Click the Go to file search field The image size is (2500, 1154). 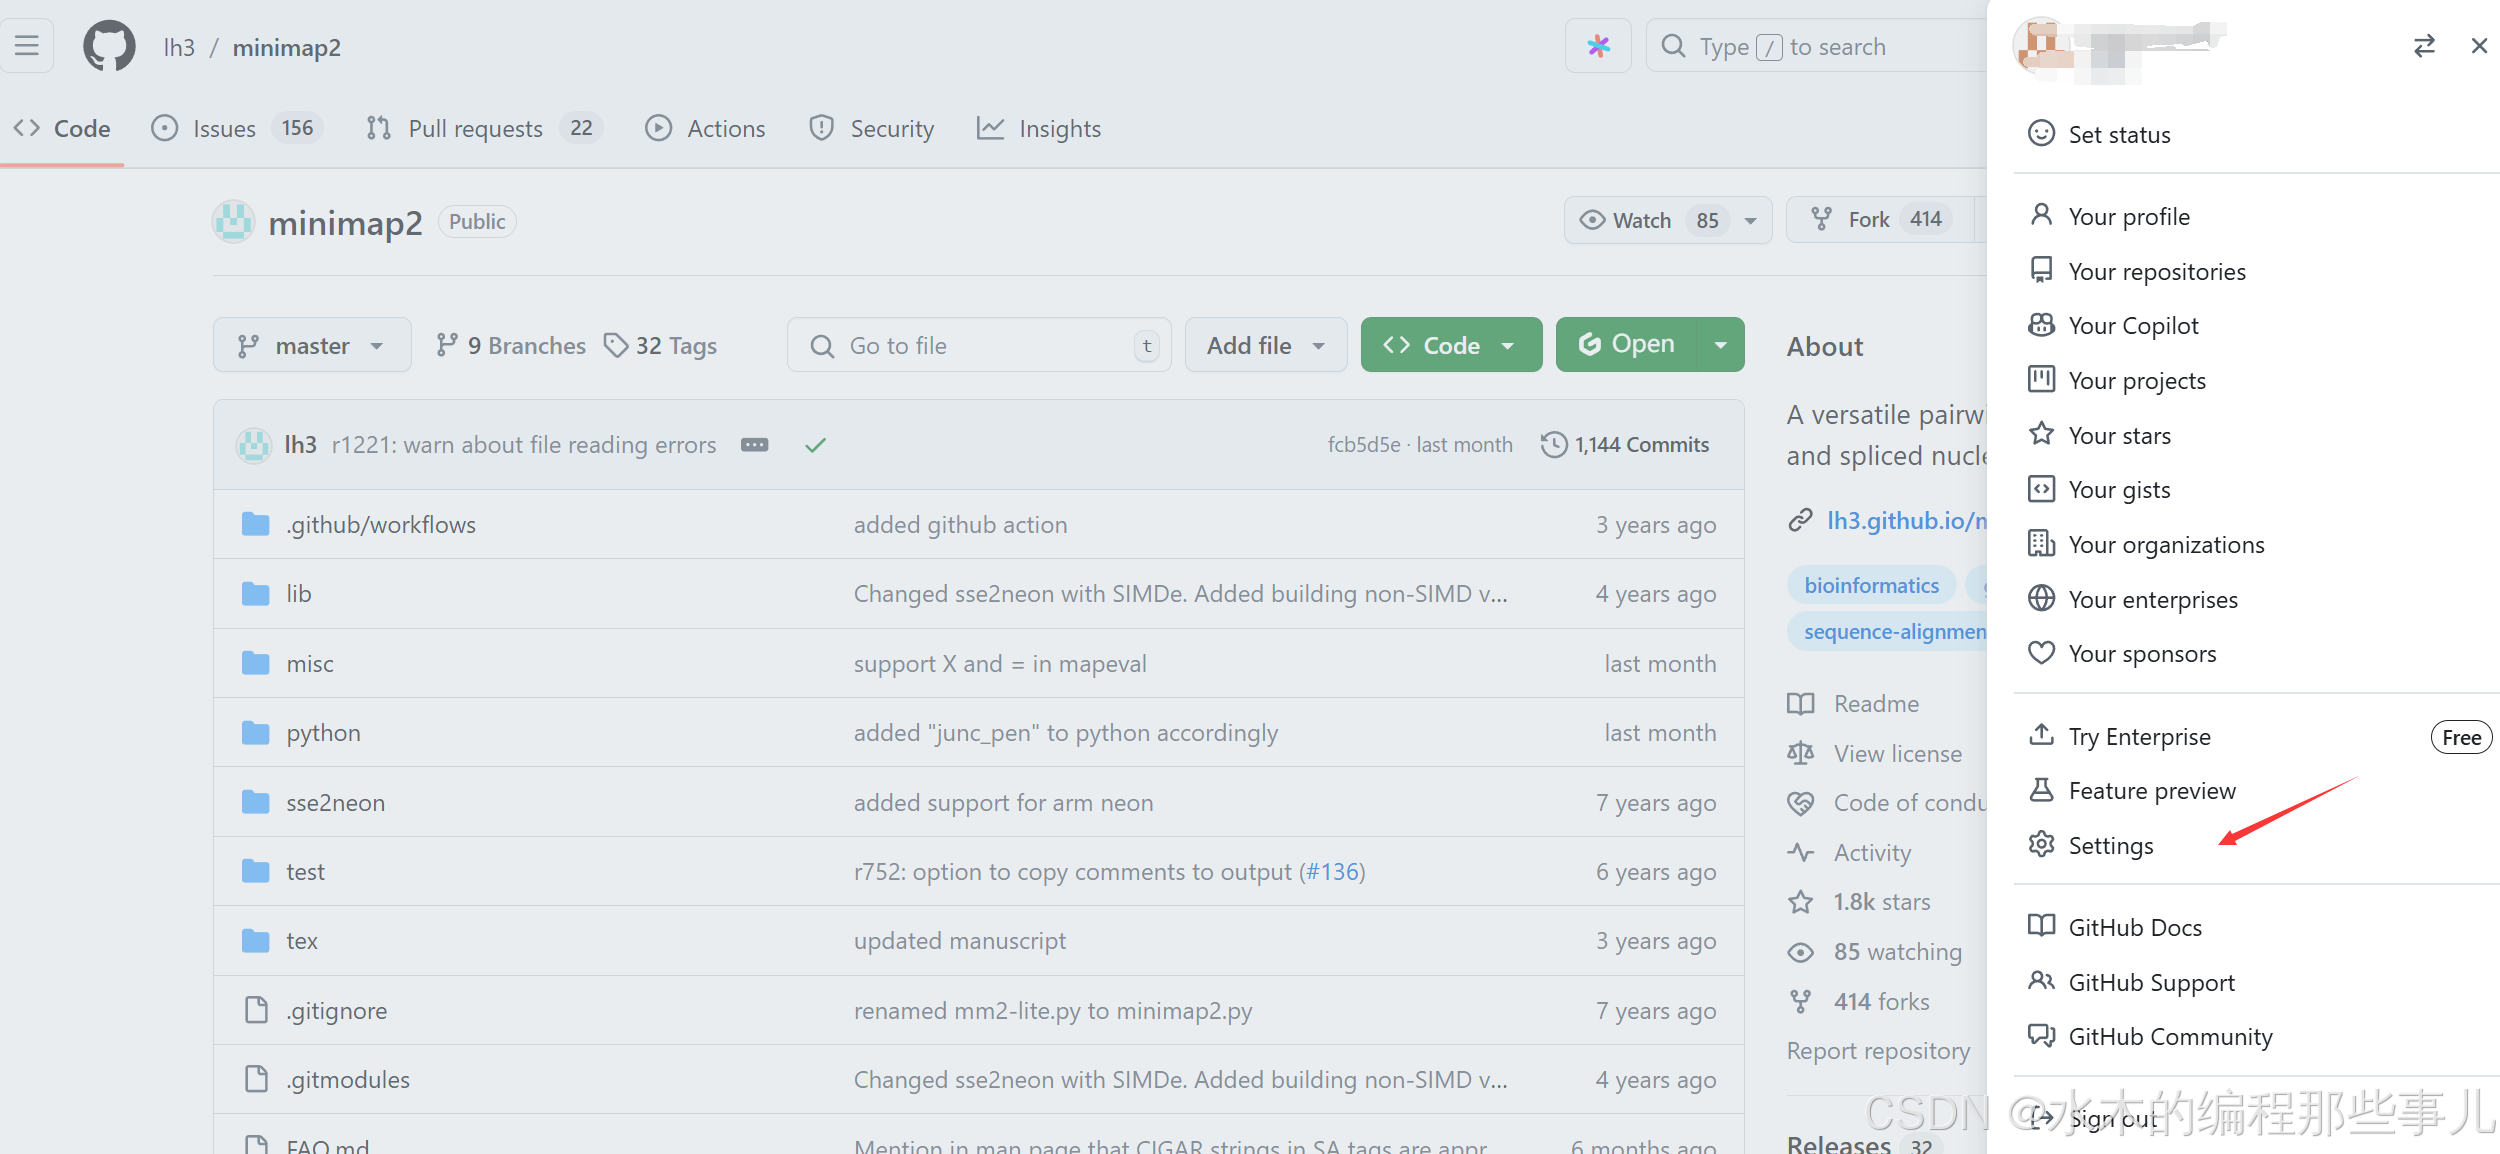(x=978, y=346)
